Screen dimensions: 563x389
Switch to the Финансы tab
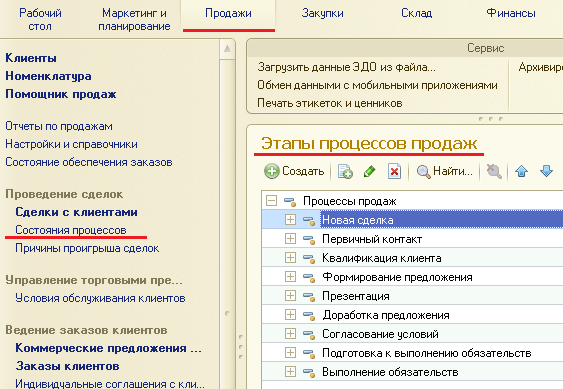point(511,13)
